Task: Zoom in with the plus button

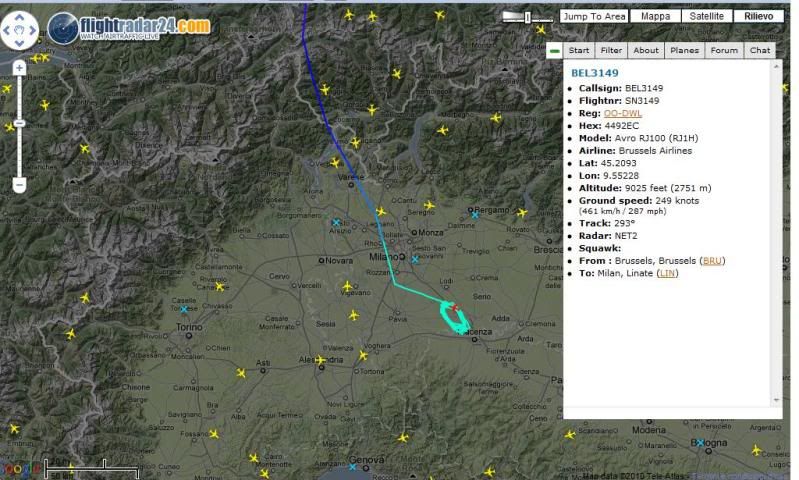Action: tap(19, 68)
